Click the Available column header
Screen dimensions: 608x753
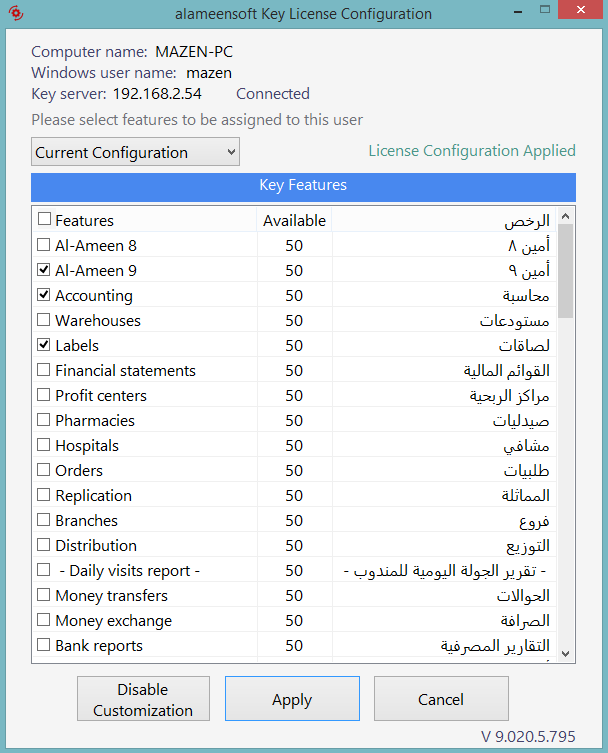click(x=294, y=220)
